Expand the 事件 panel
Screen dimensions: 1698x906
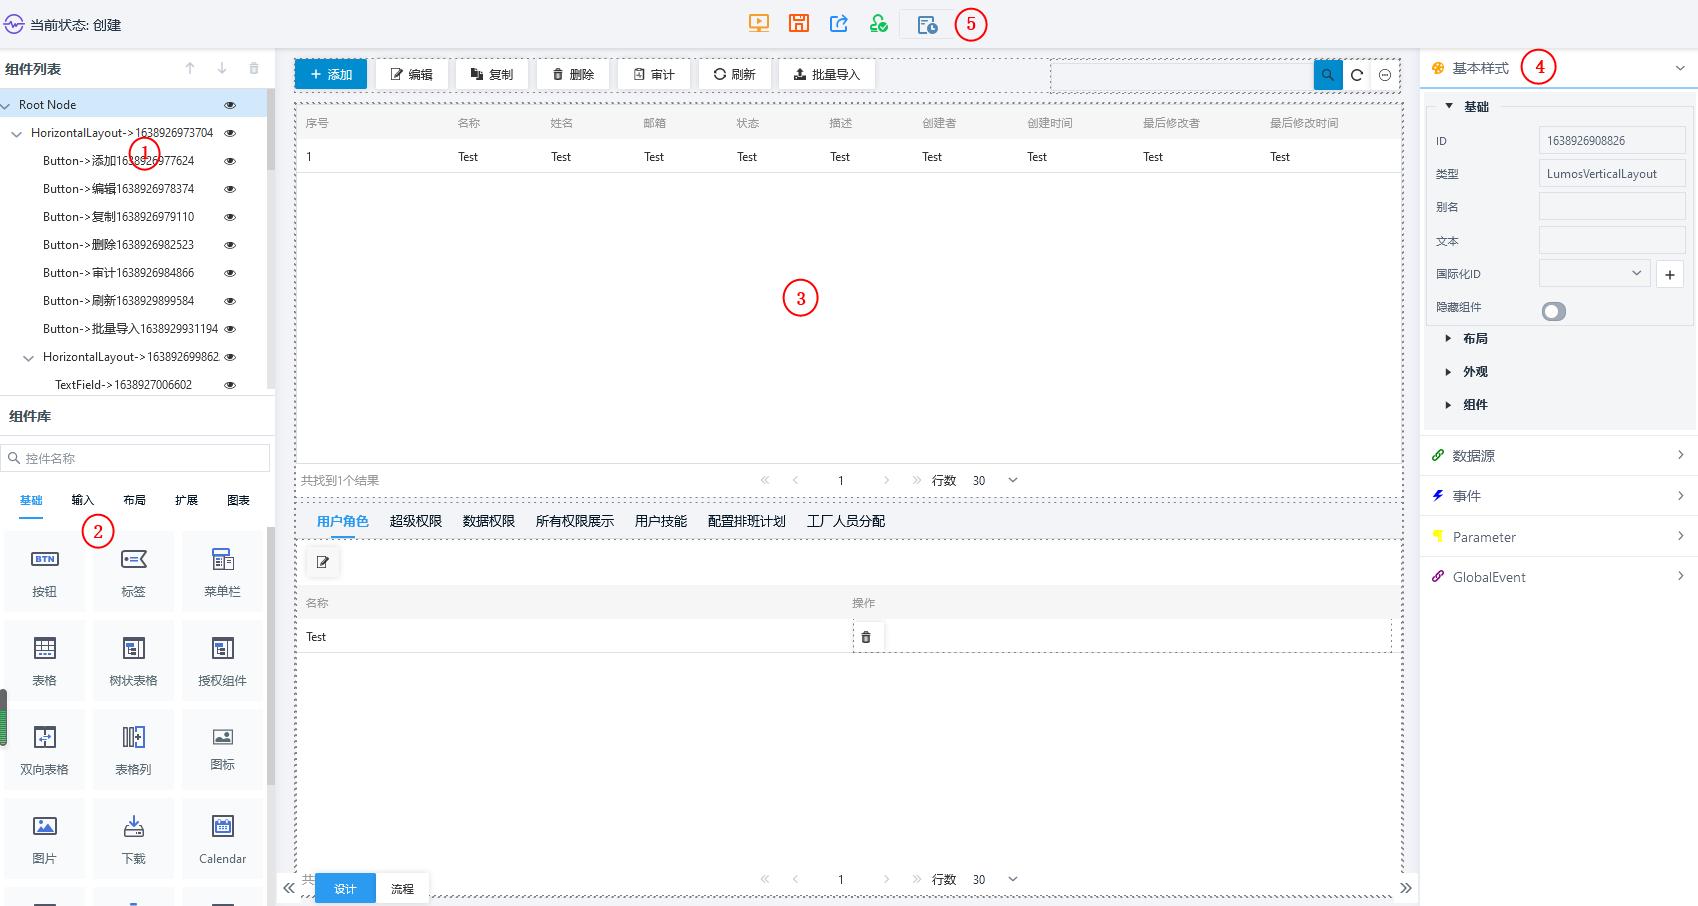pyautogui.click(x=1559, y=496)
